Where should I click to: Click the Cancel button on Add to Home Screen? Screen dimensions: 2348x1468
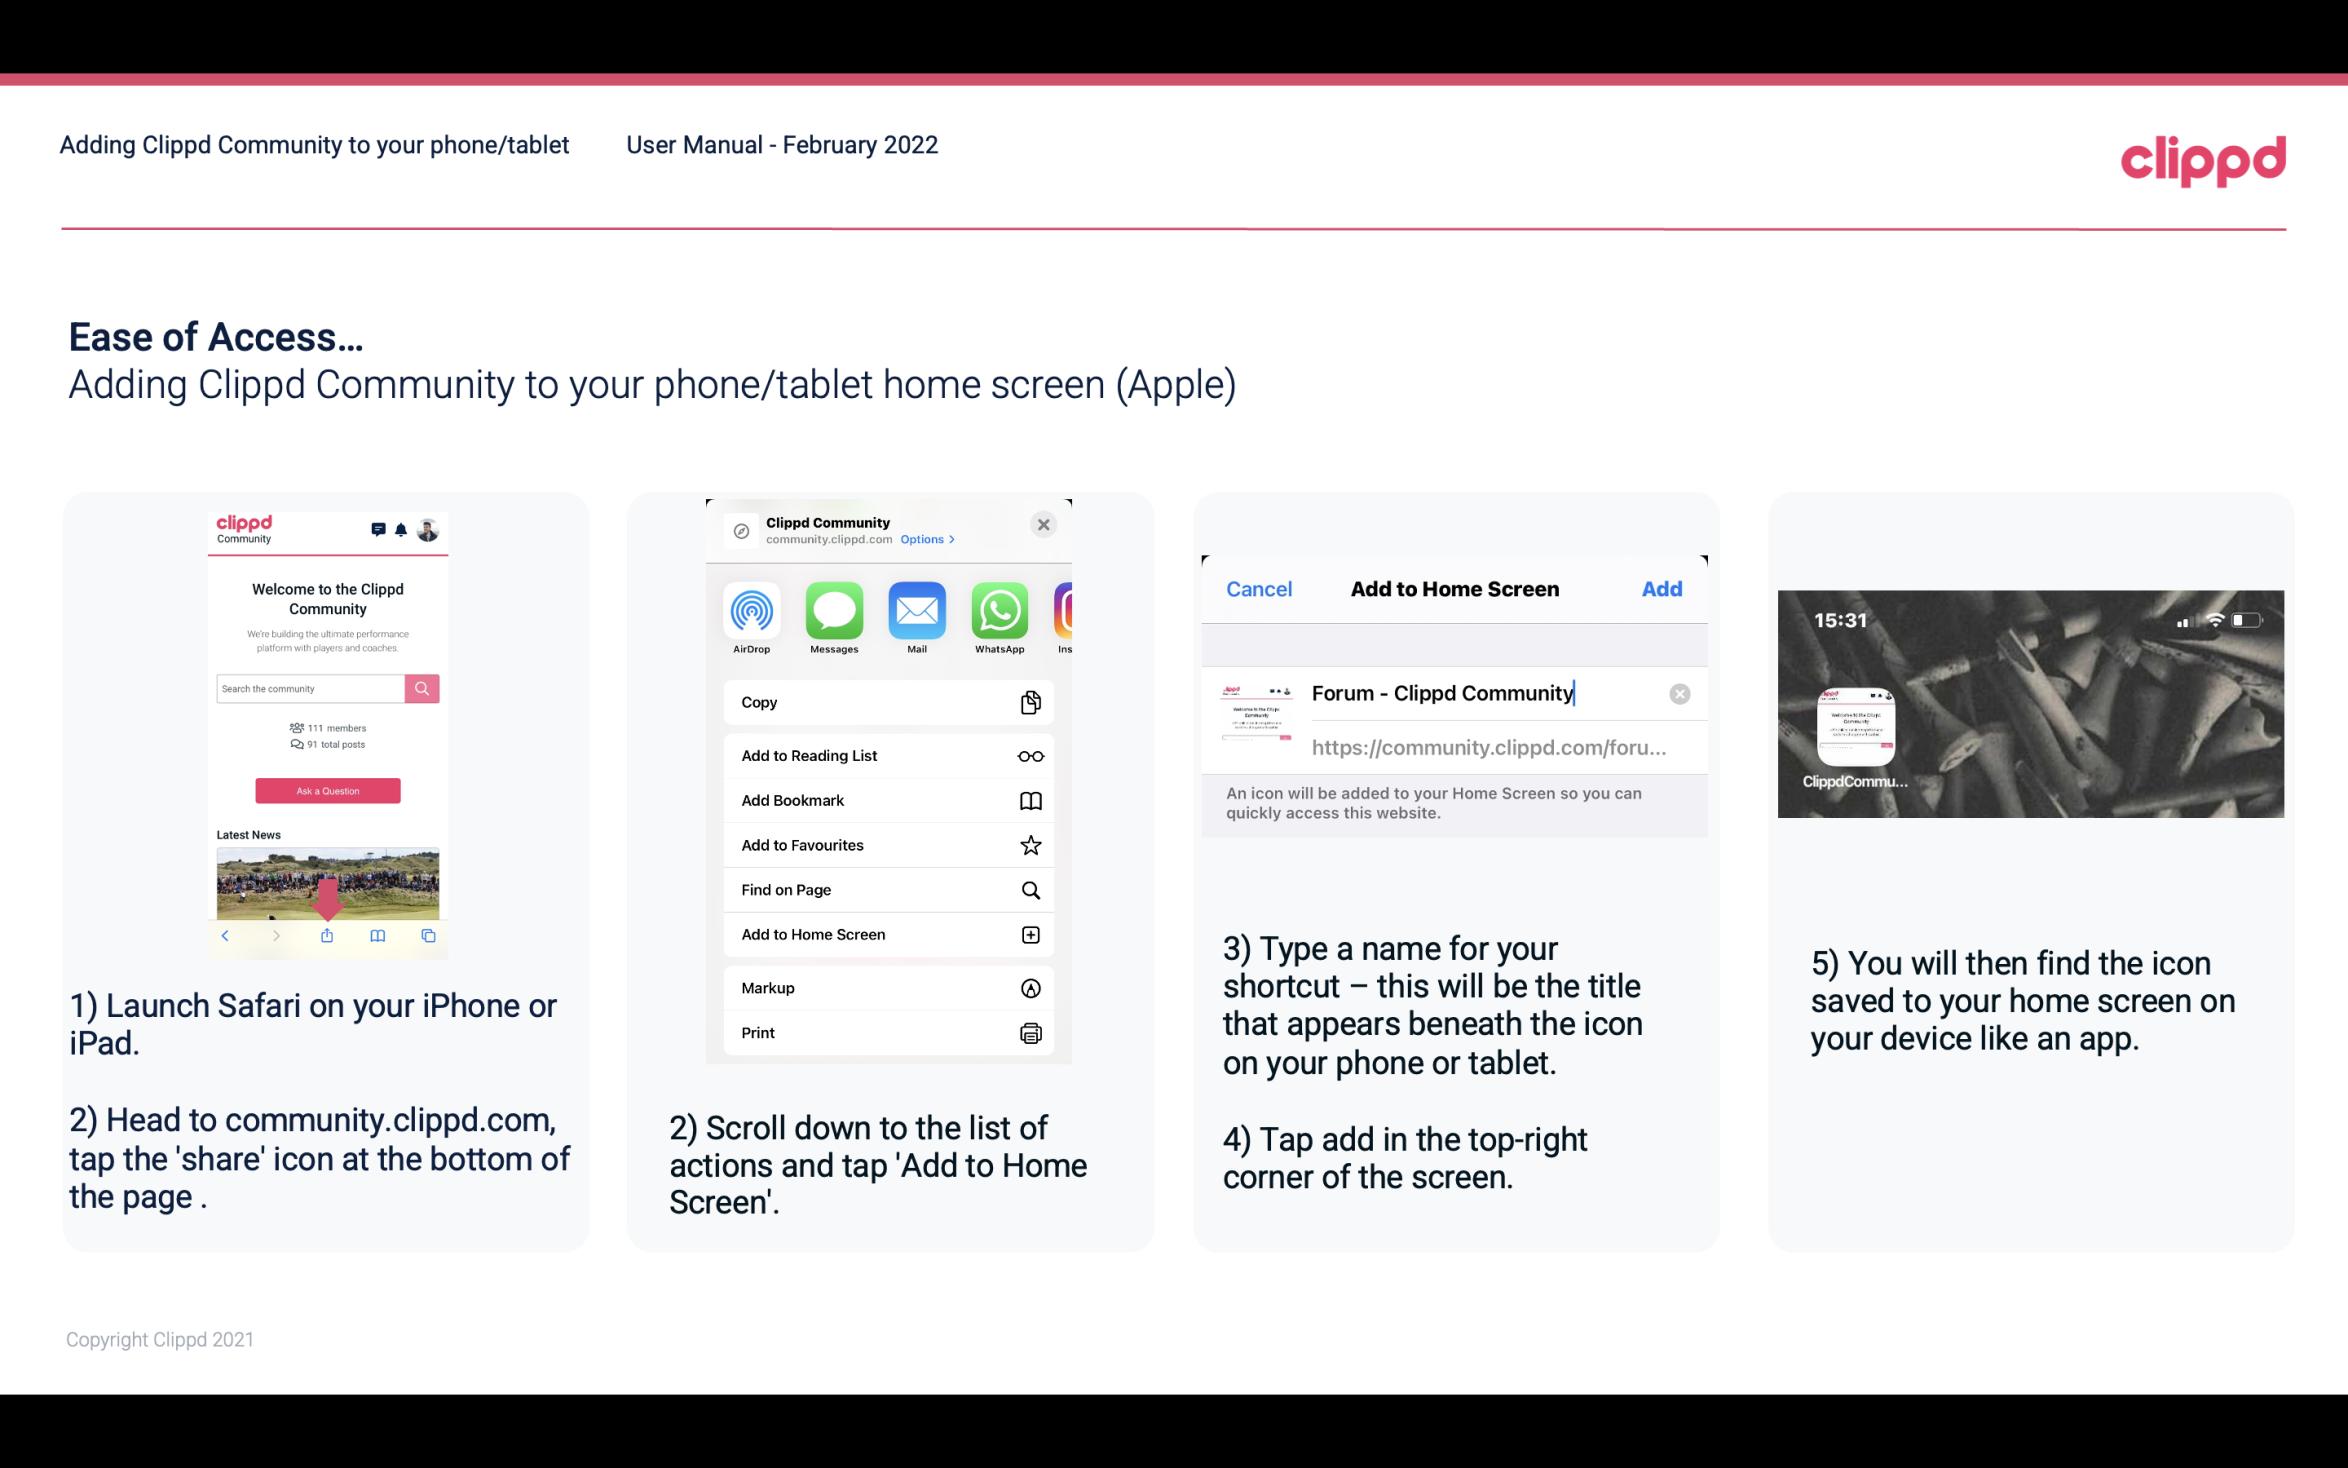[x=1259, y=589]
